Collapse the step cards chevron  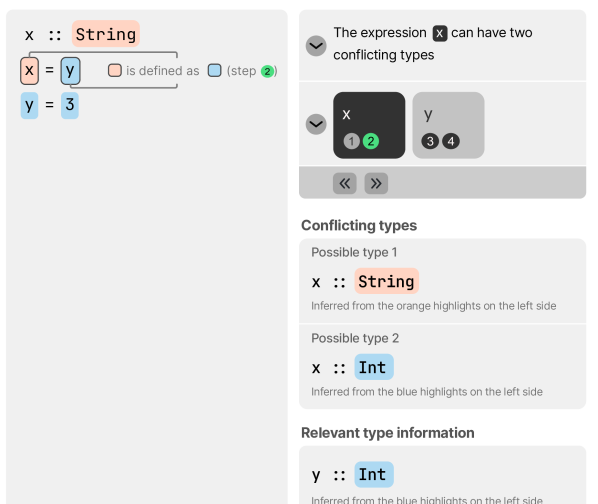316,124
